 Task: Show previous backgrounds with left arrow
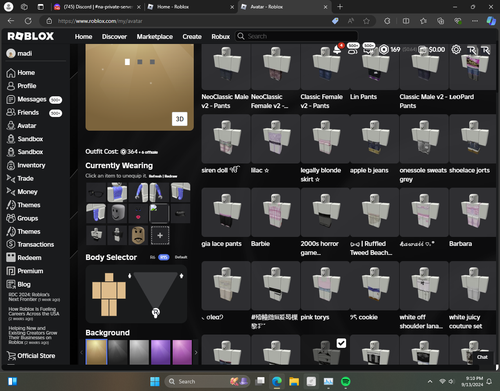point(82,352)
